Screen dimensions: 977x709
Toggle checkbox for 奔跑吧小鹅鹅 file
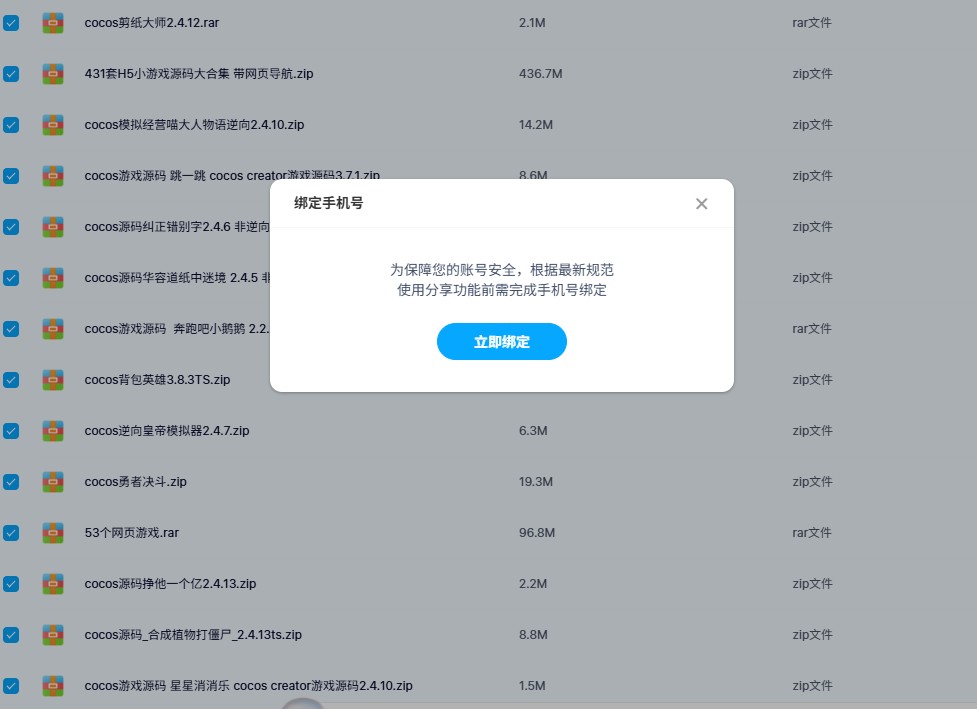click(11, 329)
